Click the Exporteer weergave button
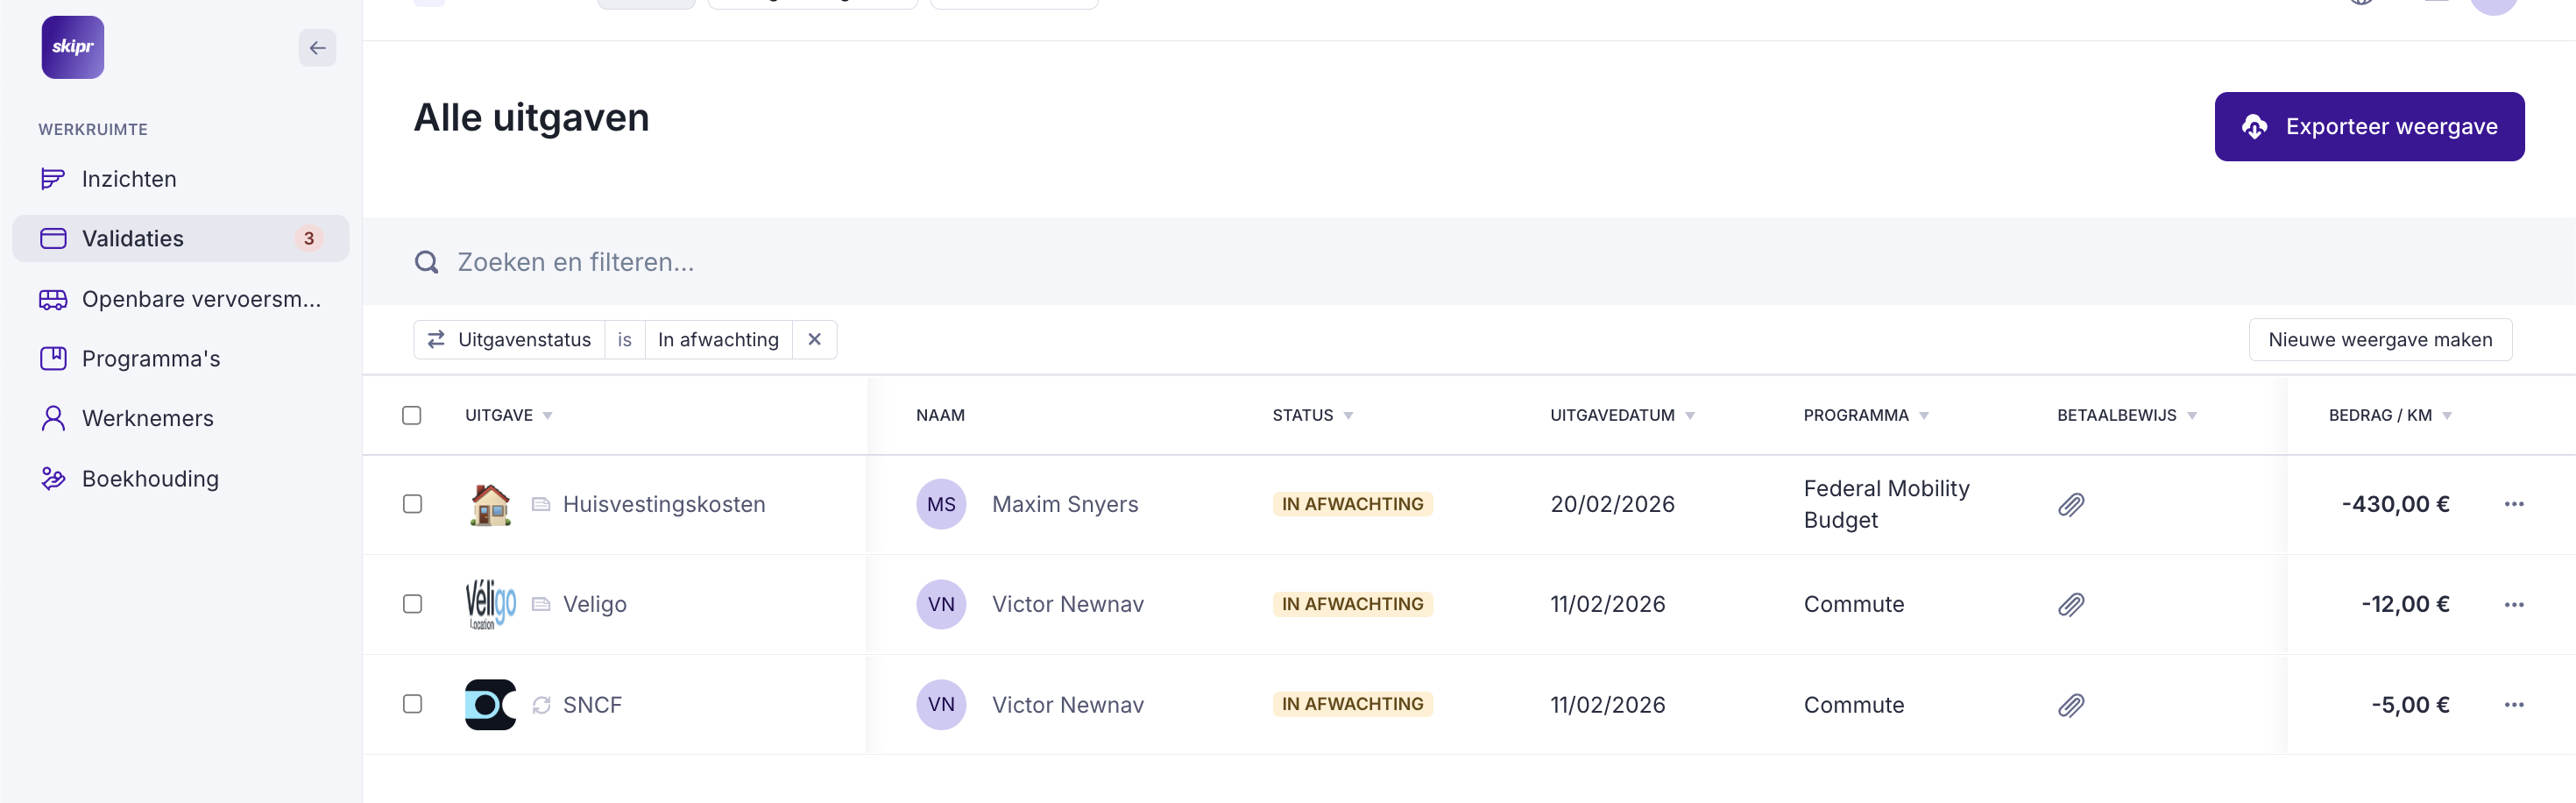The width and height of the screenshot is (2576, 803). [2368, 127]
